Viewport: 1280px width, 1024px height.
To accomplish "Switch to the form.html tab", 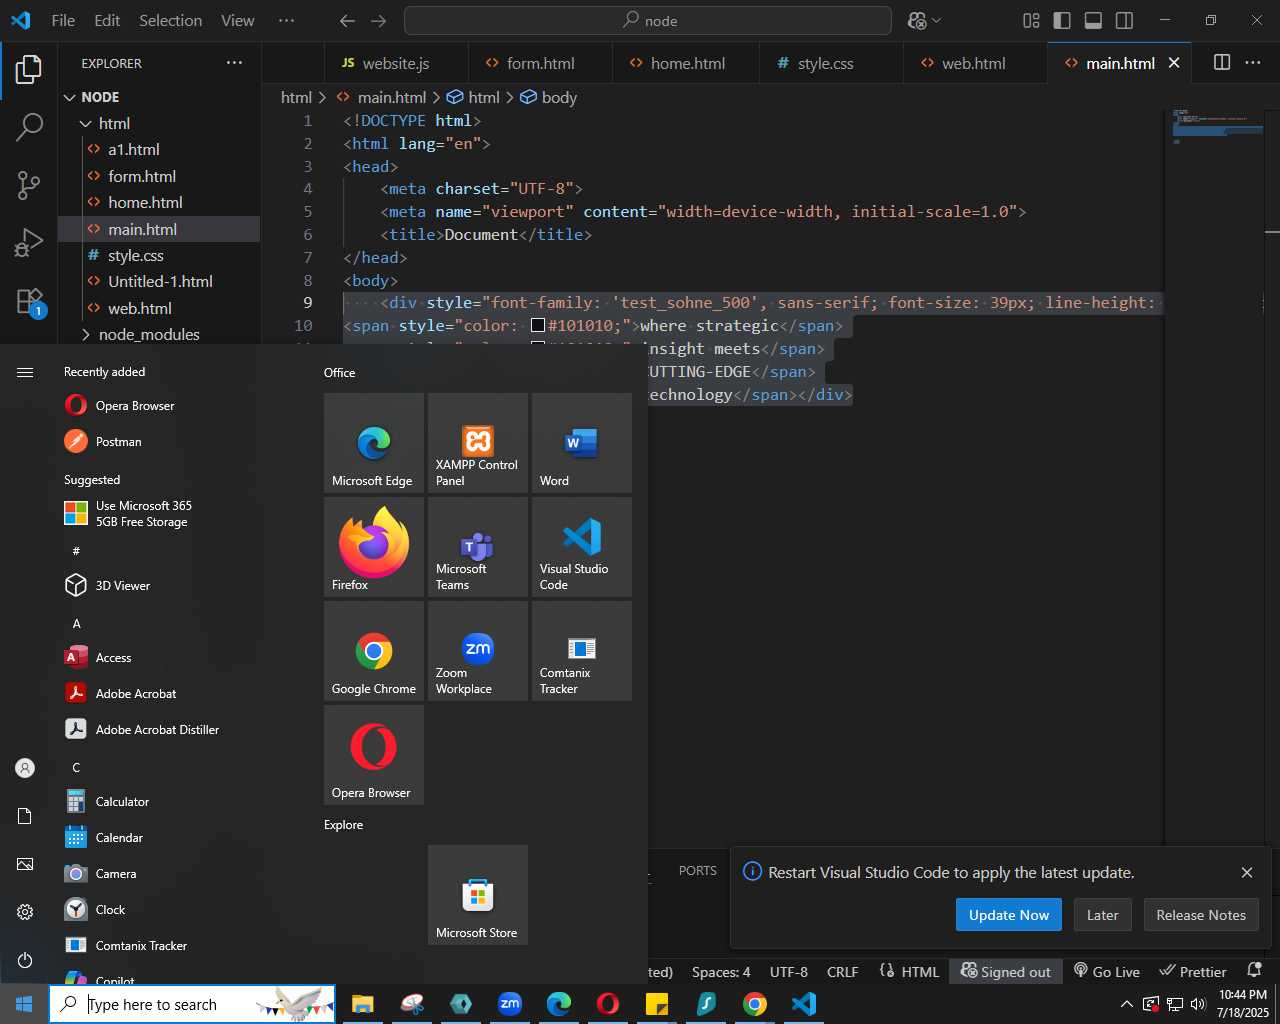I will 540,63.
